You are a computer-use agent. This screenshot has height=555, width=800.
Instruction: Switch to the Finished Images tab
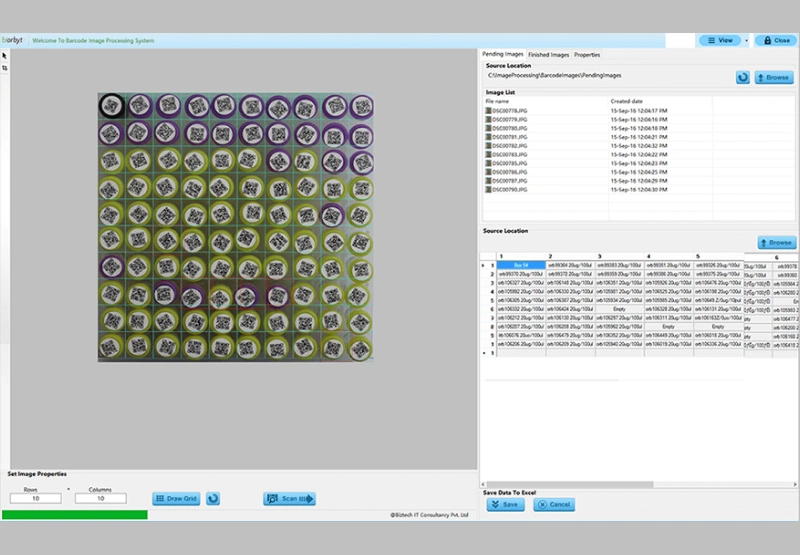pos(548,55)
